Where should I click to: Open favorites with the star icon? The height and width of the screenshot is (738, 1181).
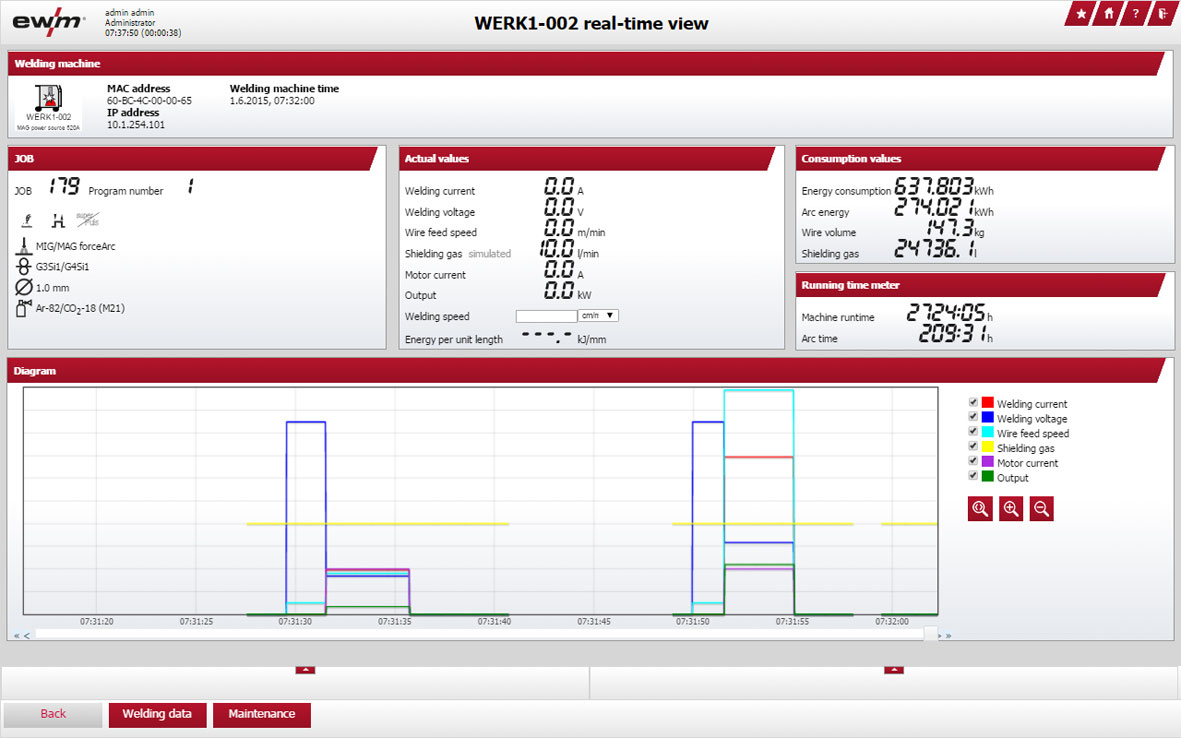point(1081,14)
